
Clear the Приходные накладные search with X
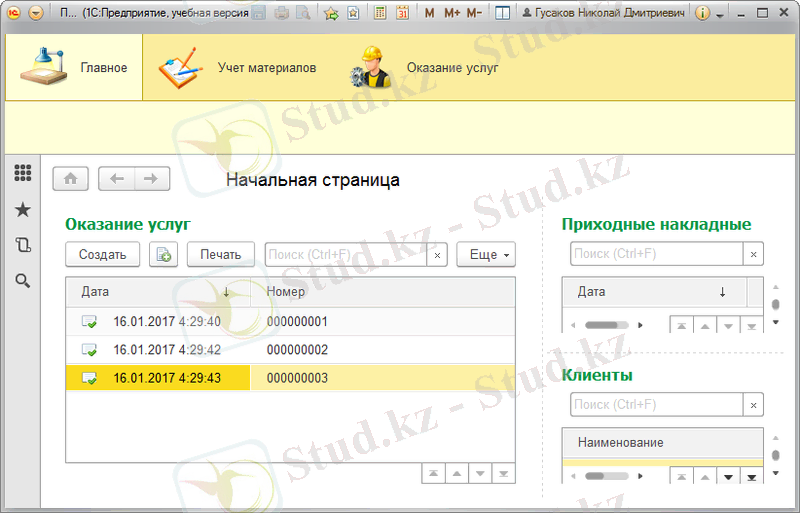point(753,254)
